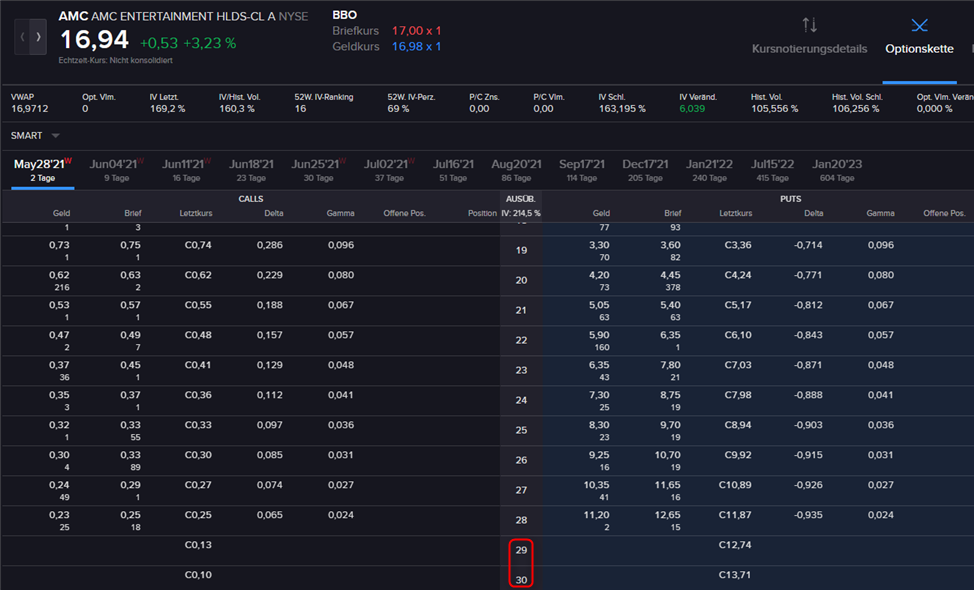Image resolution: width=974 pixels, height=590 pixels.
Task: Select strike price 22
Action: pos(521,340)
